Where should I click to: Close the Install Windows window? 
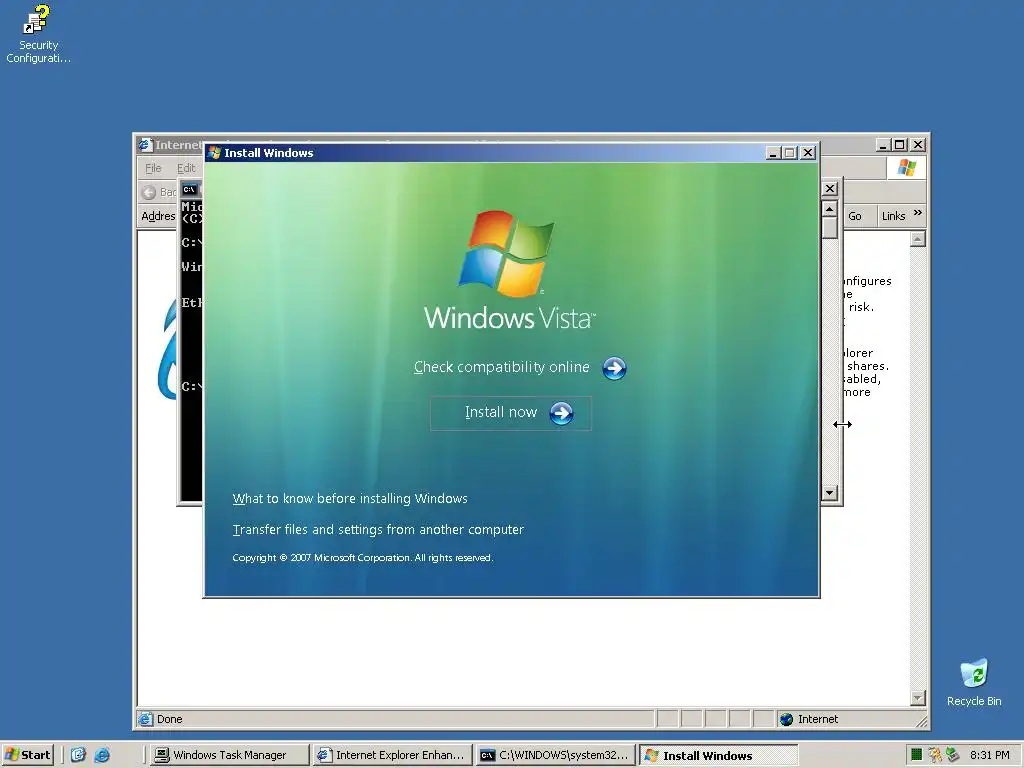(808, 153)
